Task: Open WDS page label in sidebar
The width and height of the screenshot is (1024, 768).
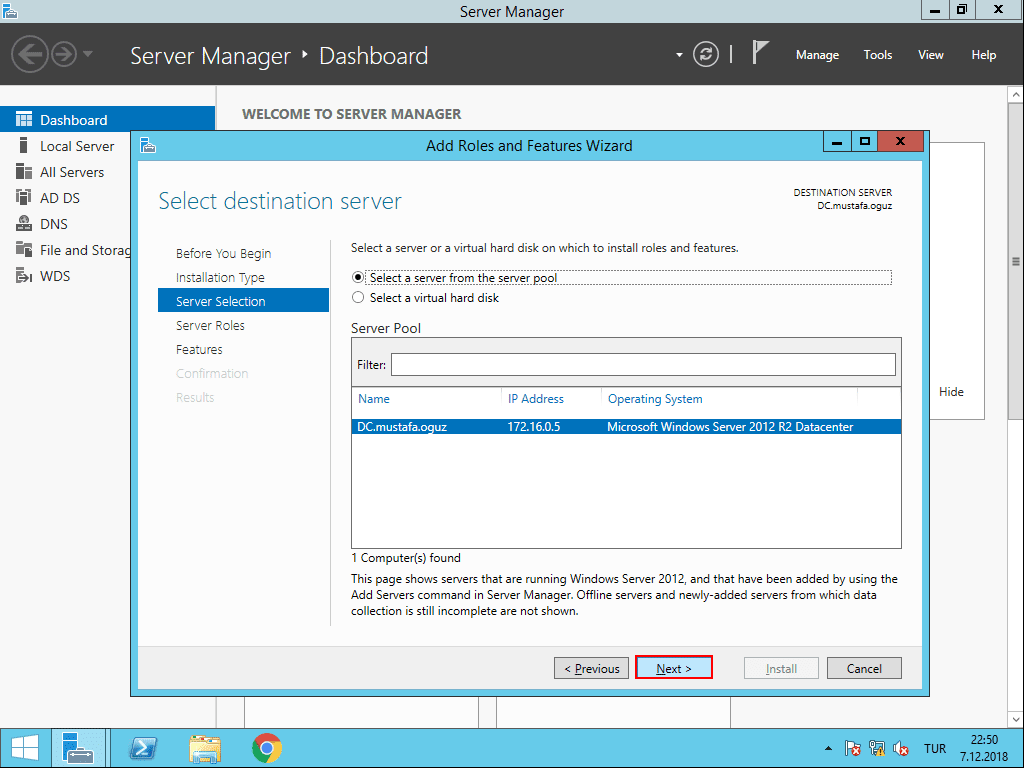Action: click(55, 276)
